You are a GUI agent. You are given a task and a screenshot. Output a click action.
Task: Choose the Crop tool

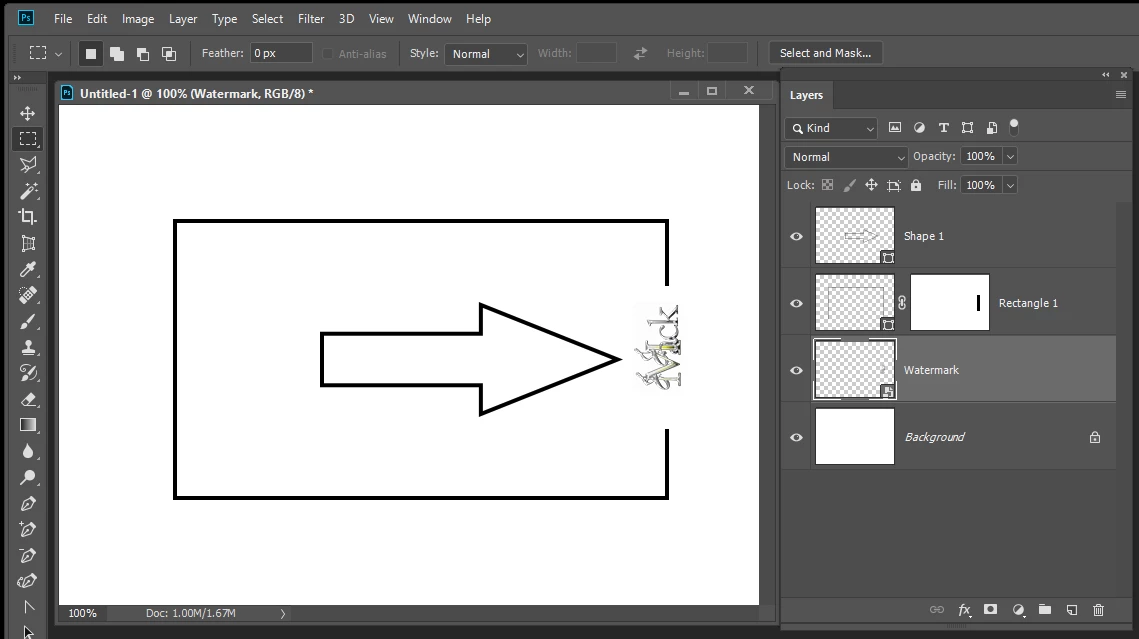(28, 216)
